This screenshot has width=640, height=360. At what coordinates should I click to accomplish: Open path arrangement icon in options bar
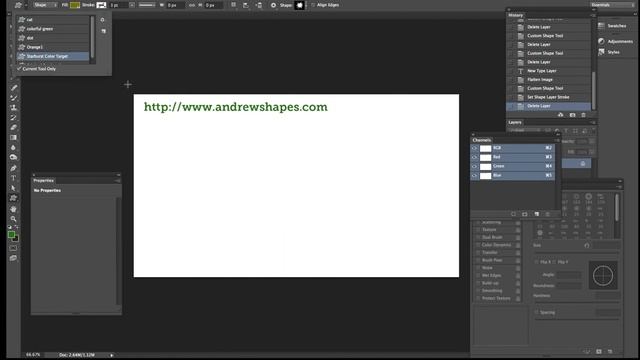[259, 5]
